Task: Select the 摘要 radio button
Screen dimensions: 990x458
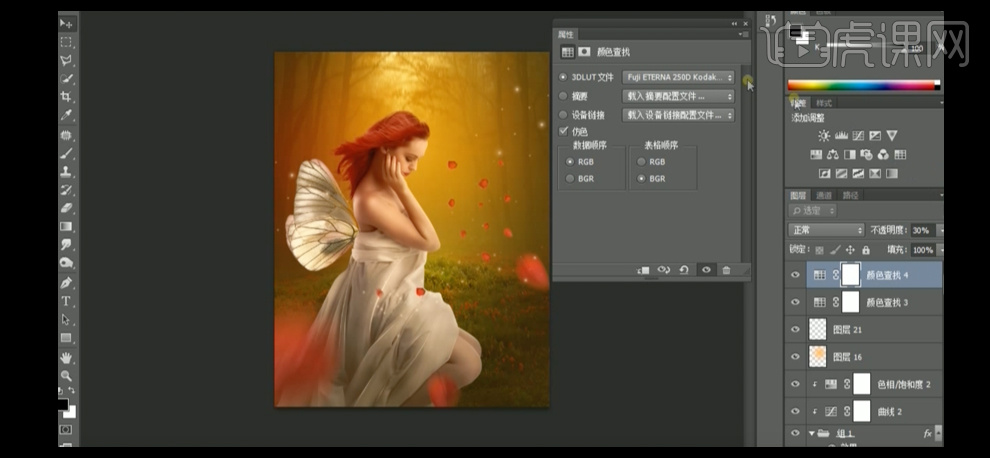Action: (x=563, y=96)
